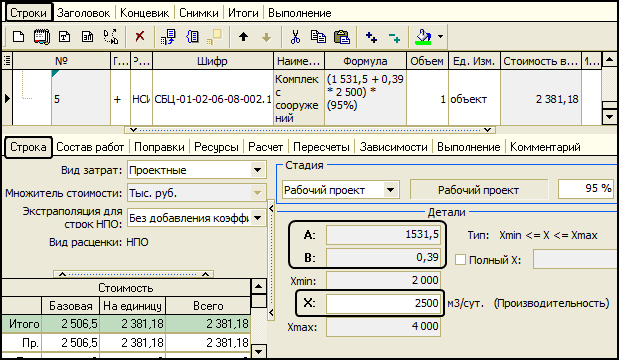Open the Поправки tab
This screenshot has height=360, width=619.
(159, 147)
